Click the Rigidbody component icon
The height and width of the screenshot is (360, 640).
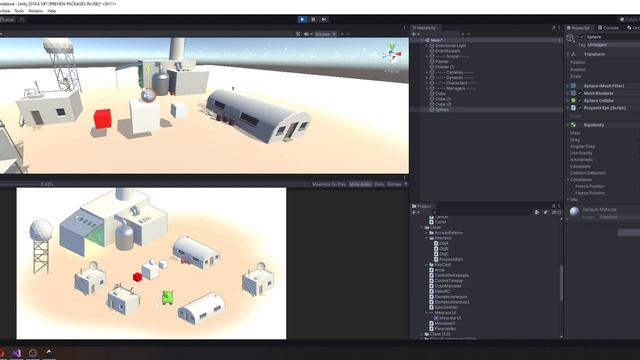(573, 125)
